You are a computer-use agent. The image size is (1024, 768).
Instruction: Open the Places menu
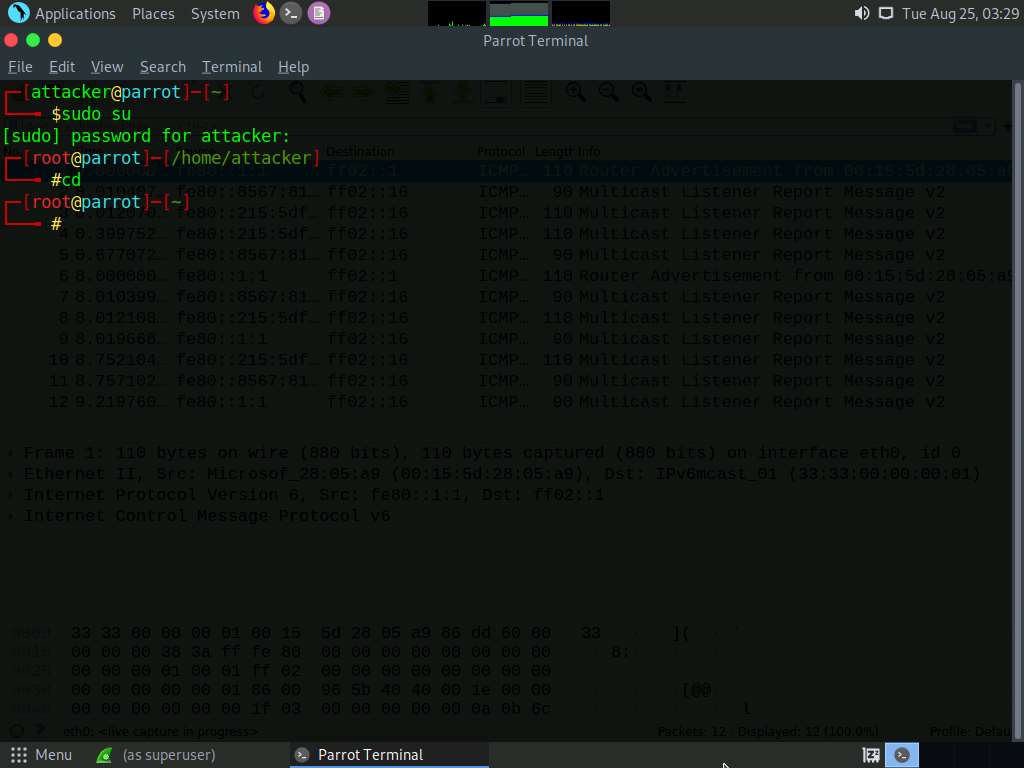[153, 13]
